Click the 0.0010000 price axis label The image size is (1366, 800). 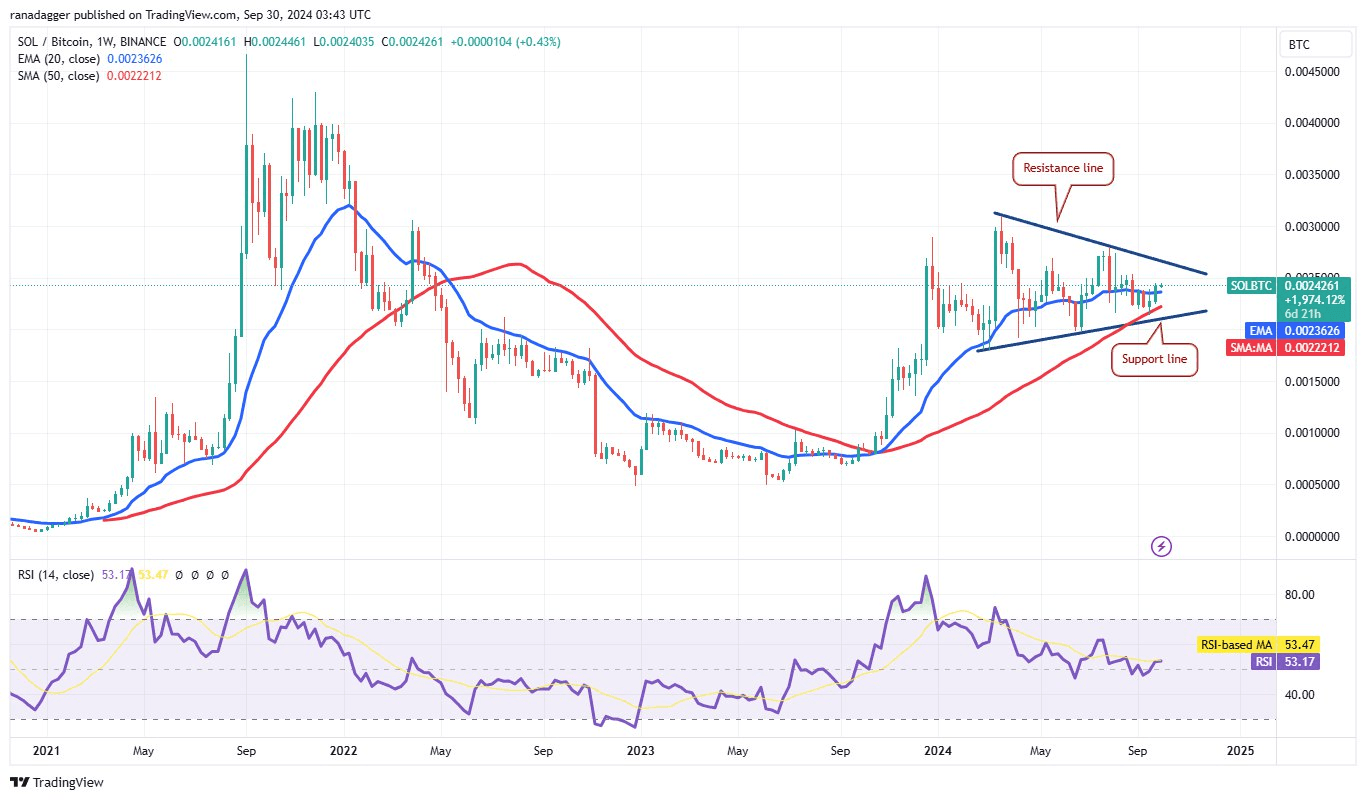click(x=1311, y=433)
